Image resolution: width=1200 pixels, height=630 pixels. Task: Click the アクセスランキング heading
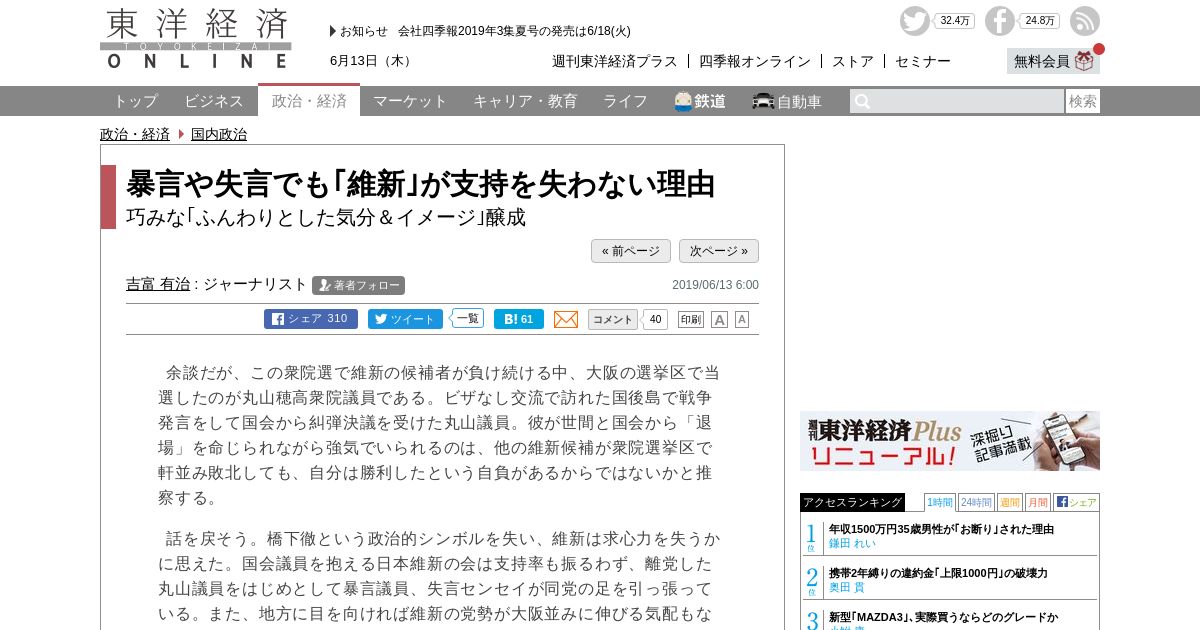click(852, 502)
